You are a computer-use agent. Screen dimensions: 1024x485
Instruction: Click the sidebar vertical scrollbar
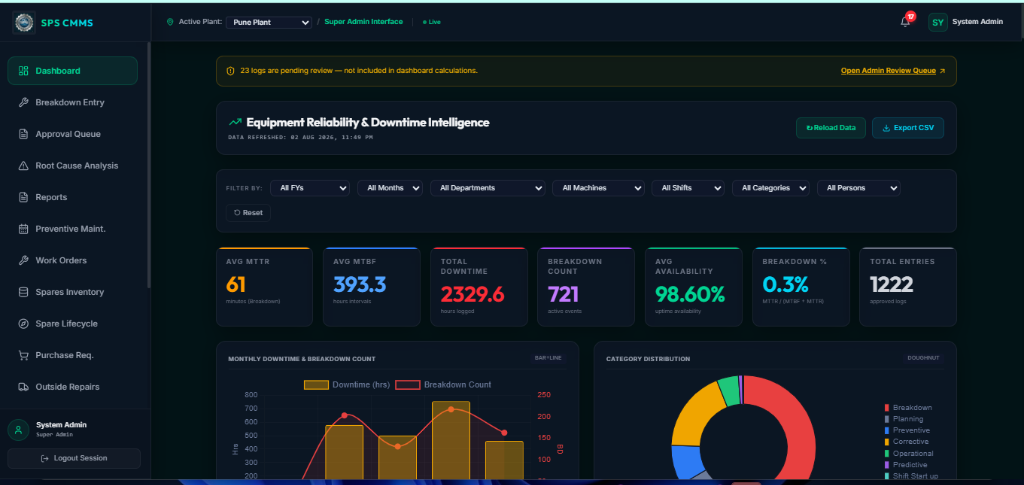tap(149, 164)
